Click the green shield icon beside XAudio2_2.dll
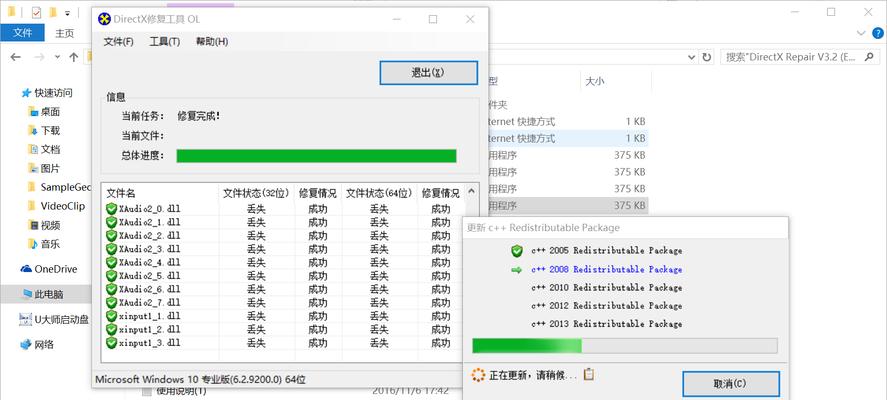Screen dimensions: 887x400 [111, 236]
